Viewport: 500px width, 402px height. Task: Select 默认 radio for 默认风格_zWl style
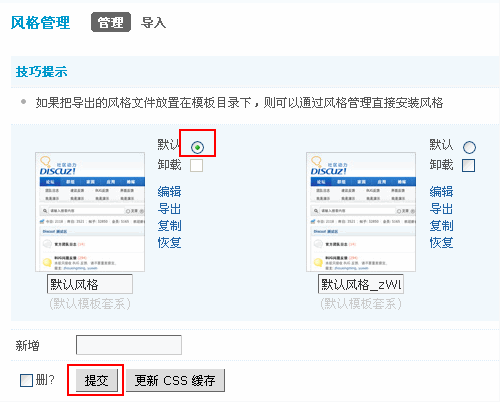[469, 147]
